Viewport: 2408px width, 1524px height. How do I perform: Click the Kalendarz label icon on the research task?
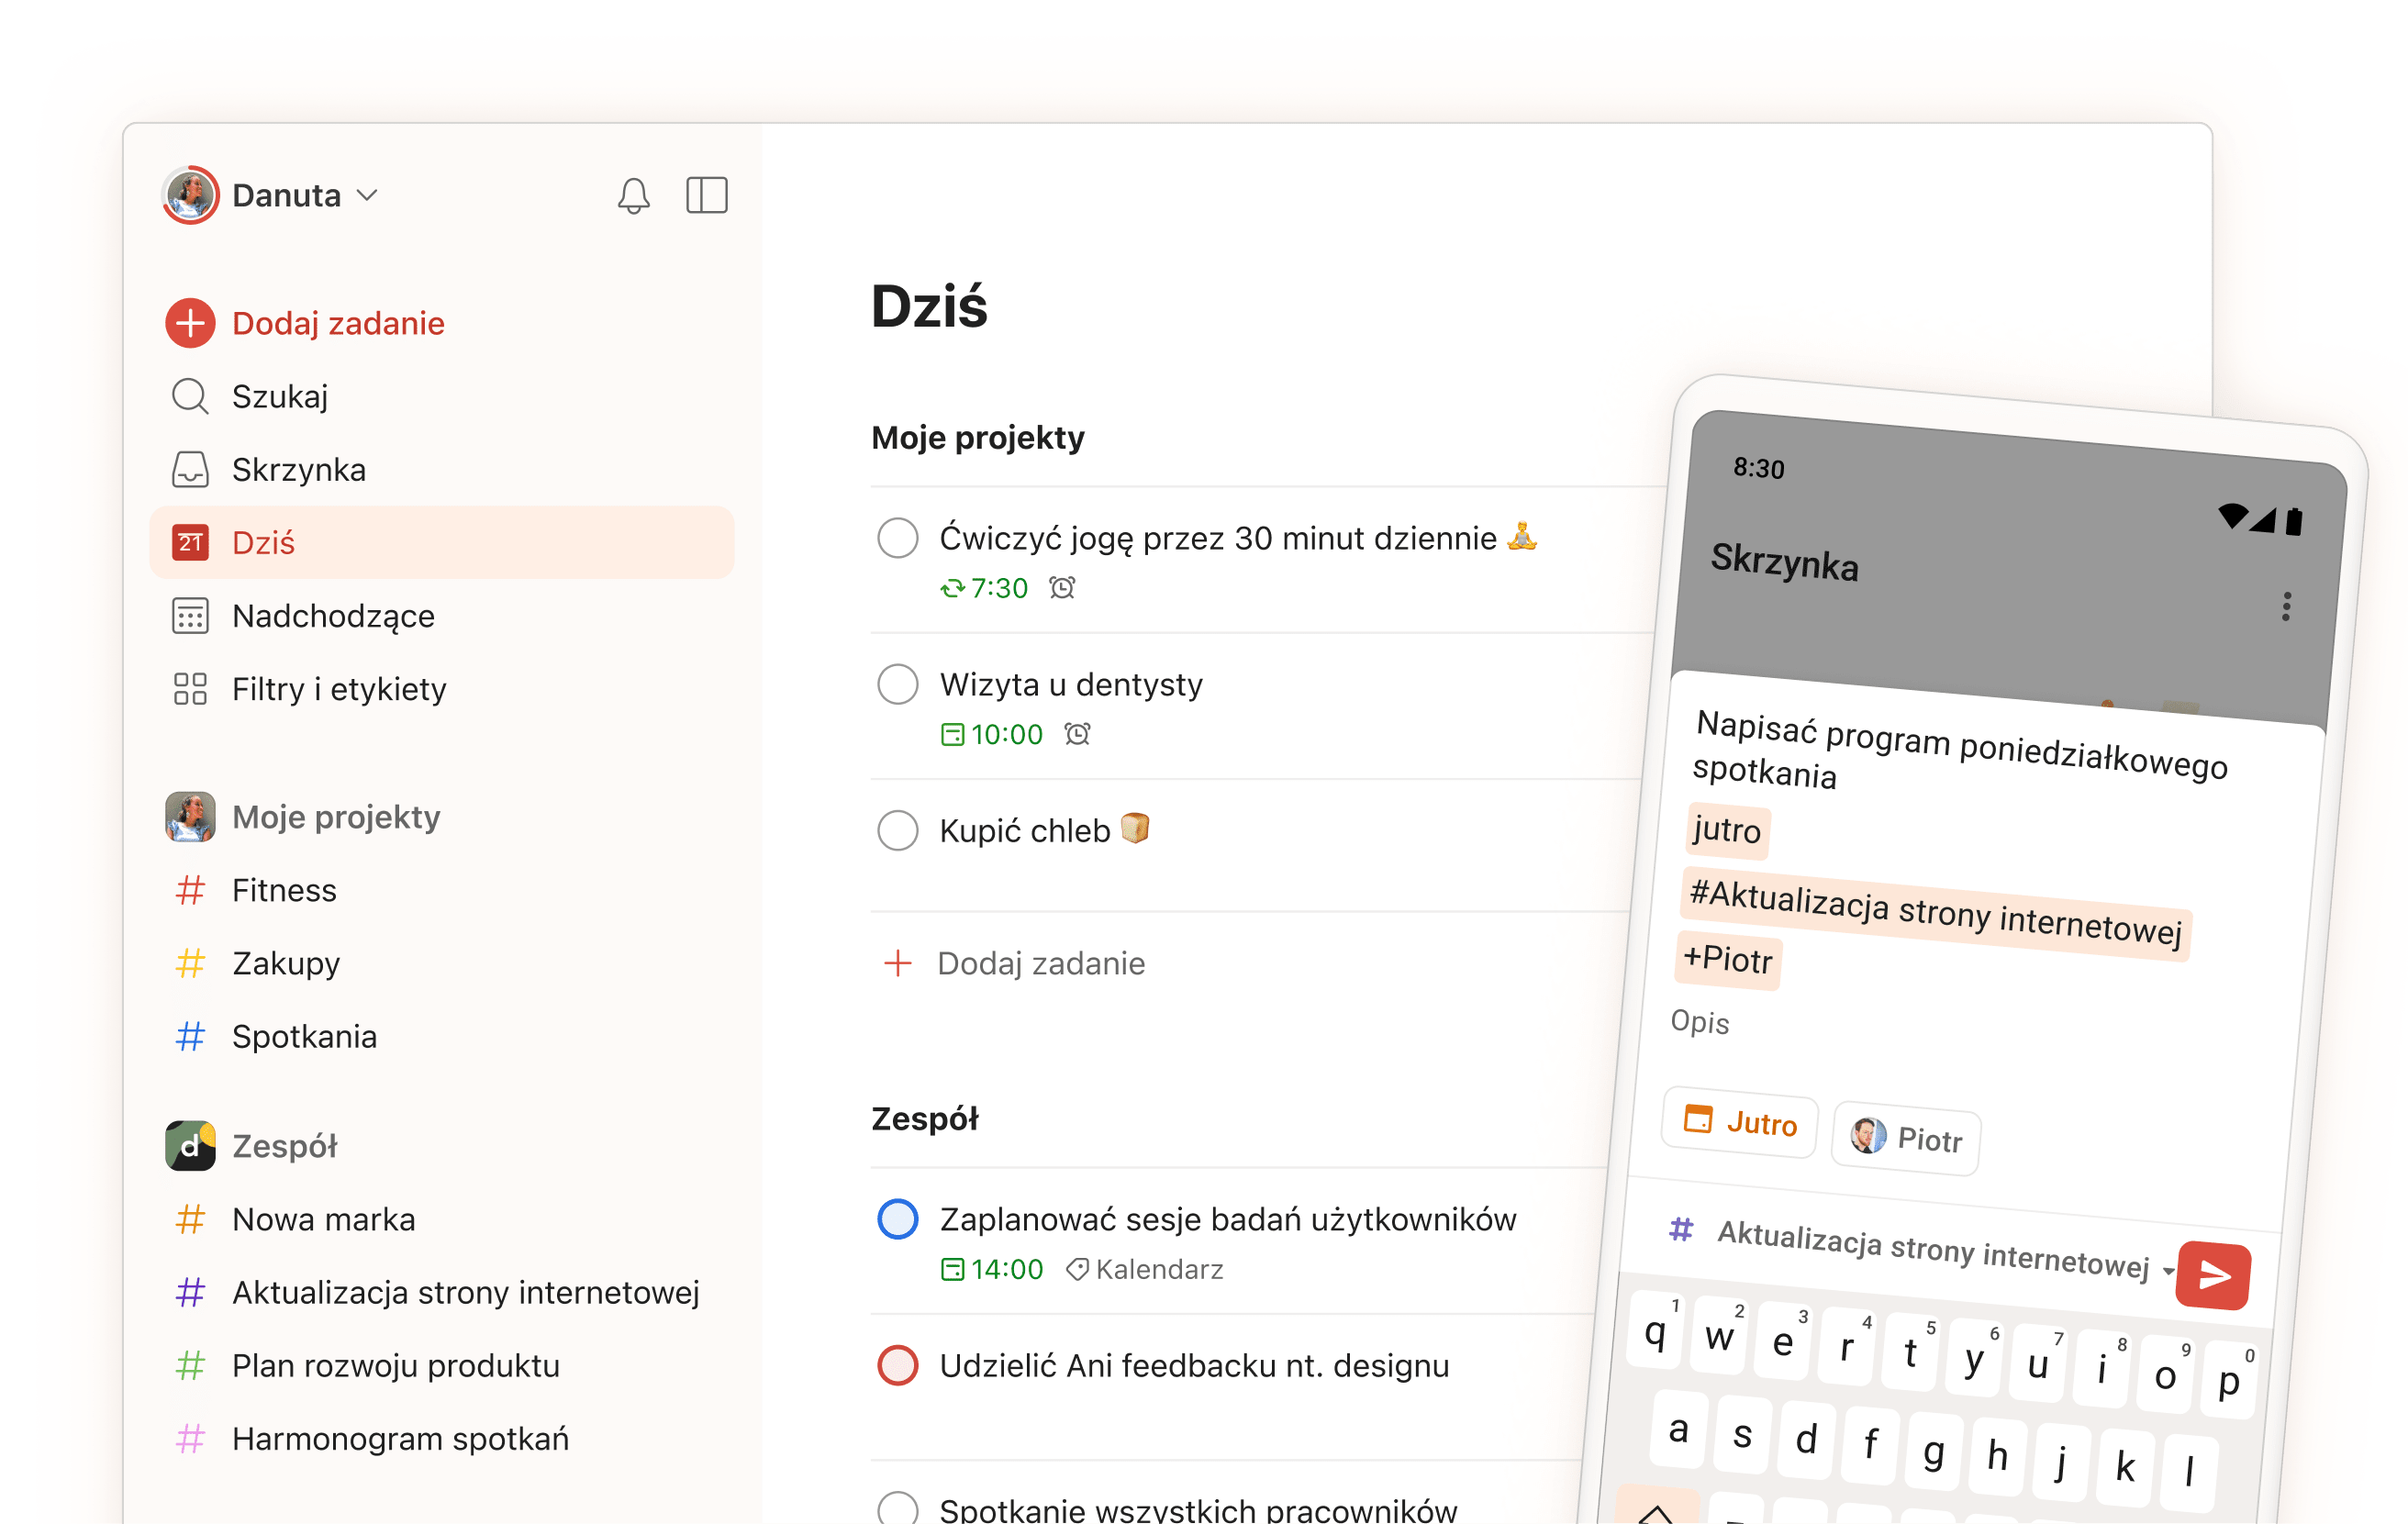click(1078, 1269)
